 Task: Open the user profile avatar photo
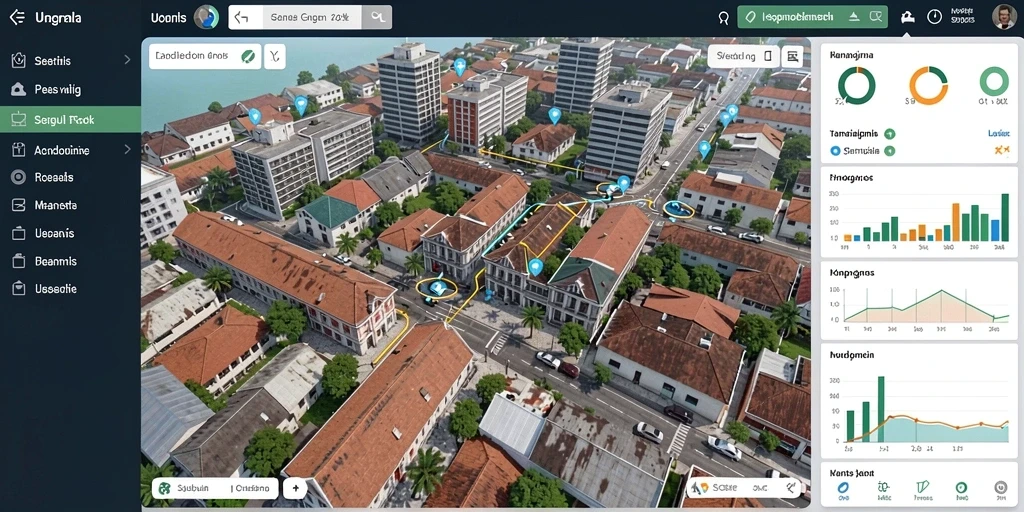1003,18
